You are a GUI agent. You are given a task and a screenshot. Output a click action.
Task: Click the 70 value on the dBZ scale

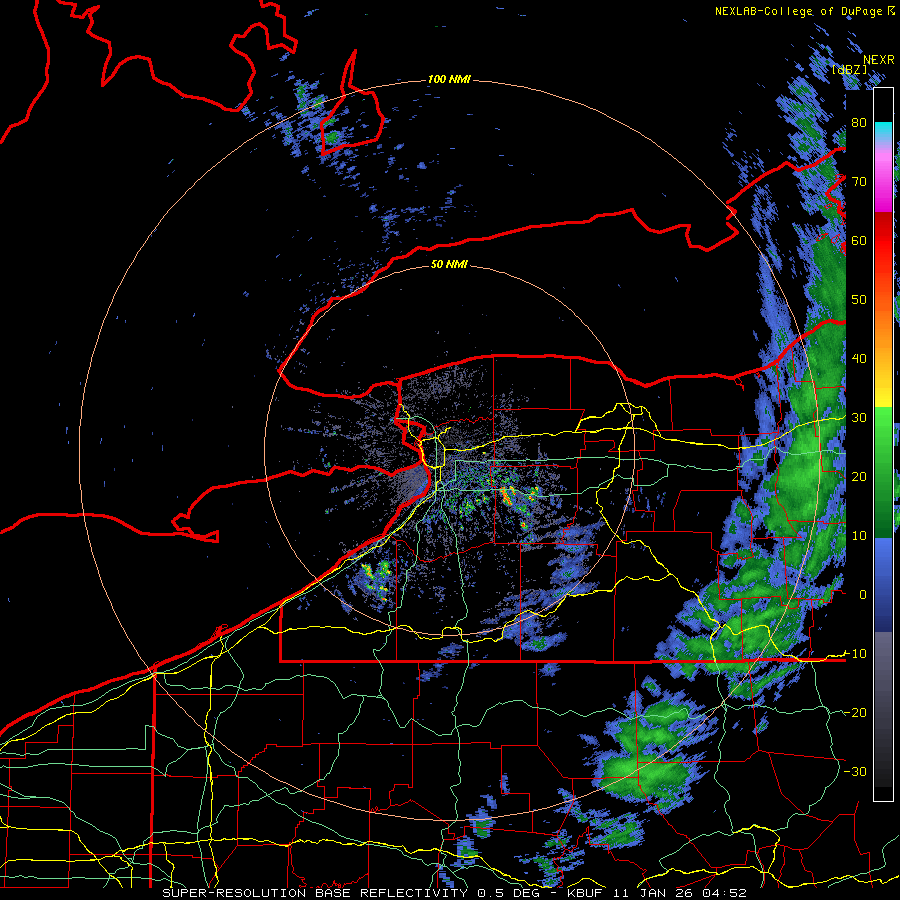click(859, 181)
